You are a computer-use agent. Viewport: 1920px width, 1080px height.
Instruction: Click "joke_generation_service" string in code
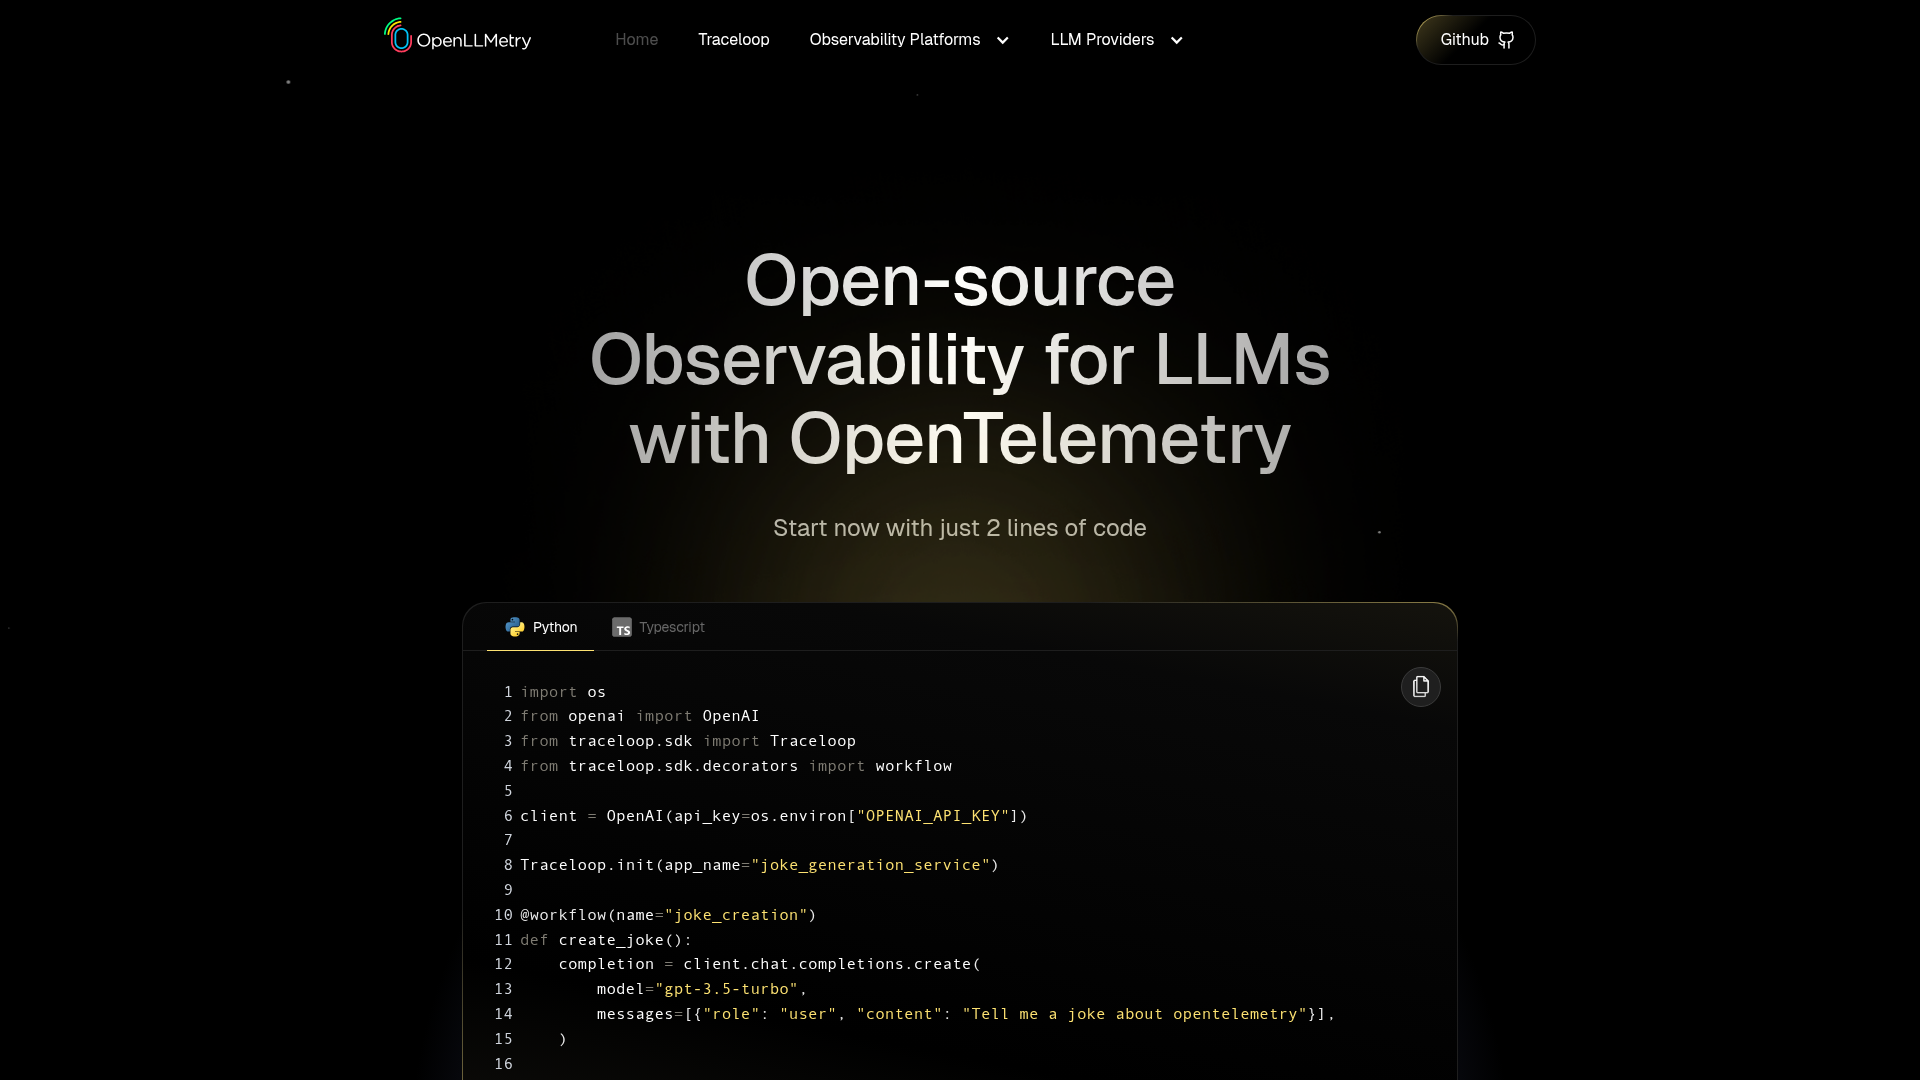tap(870, 865)
